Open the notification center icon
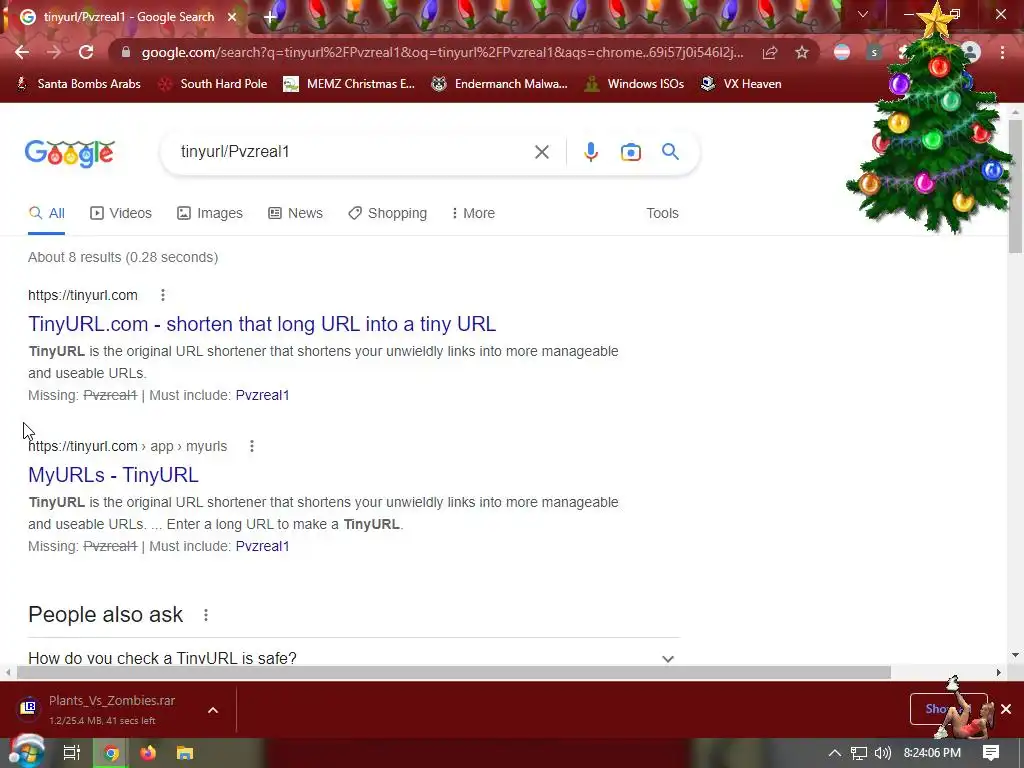The height and width of the screenshot is (768, 1024). 991,753
